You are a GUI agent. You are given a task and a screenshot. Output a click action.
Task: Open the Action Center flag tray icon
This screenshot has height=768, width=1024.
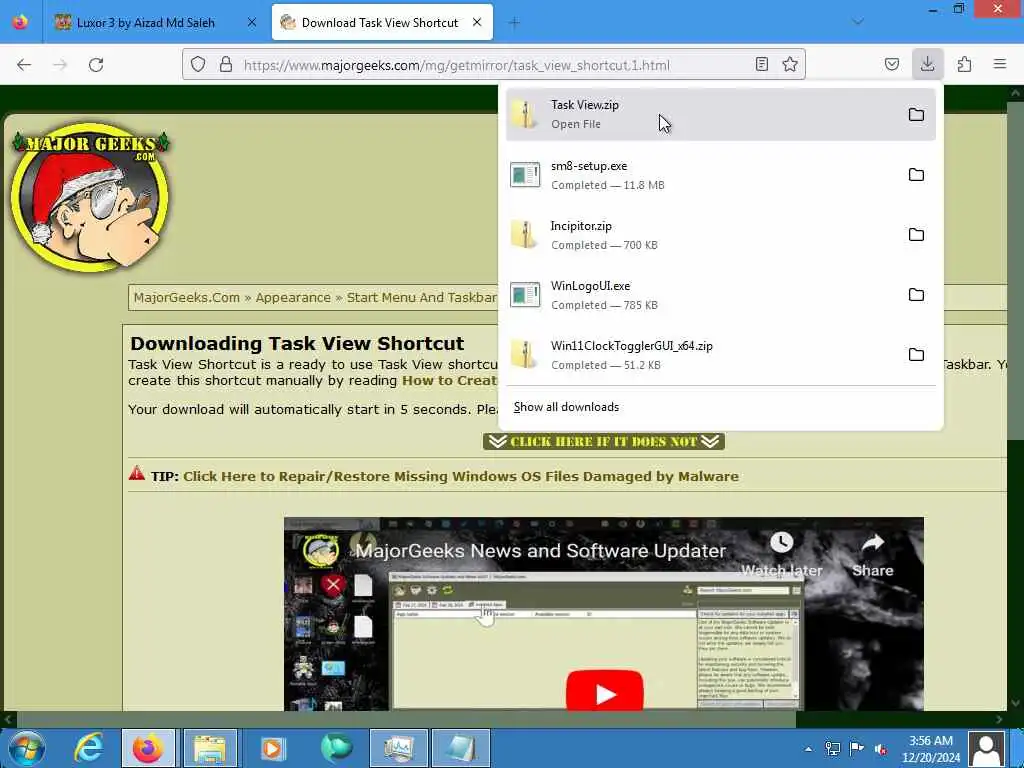(857, 749)
